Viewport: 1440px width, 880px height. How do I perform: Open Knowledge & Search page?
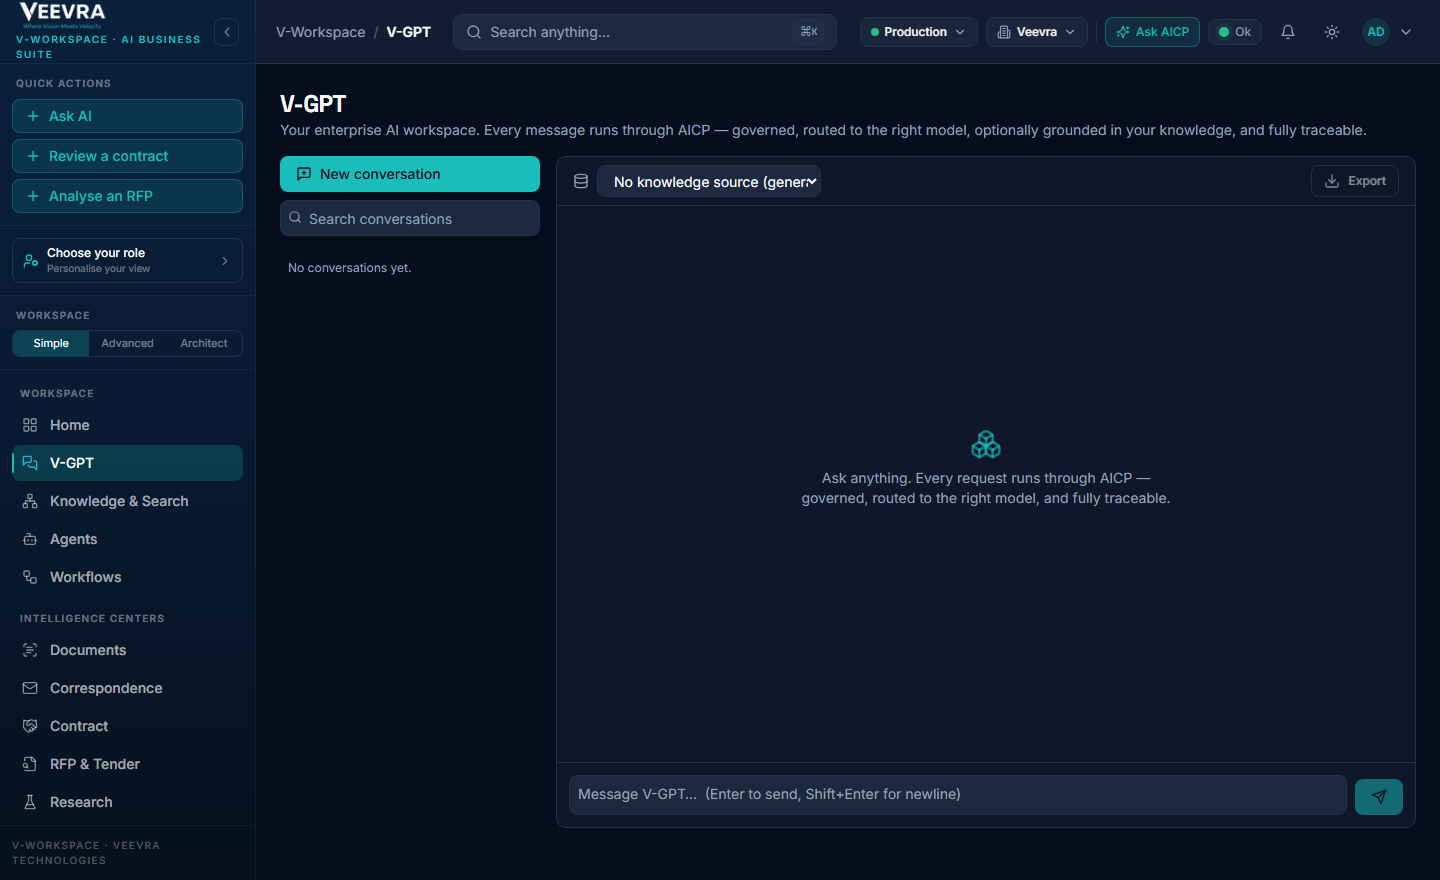click(127, 501)
